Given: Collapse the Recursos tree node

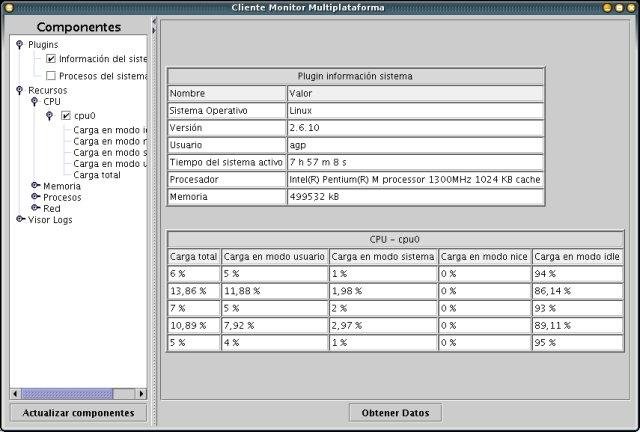Looking at the screenshot, I should point(19,90).
